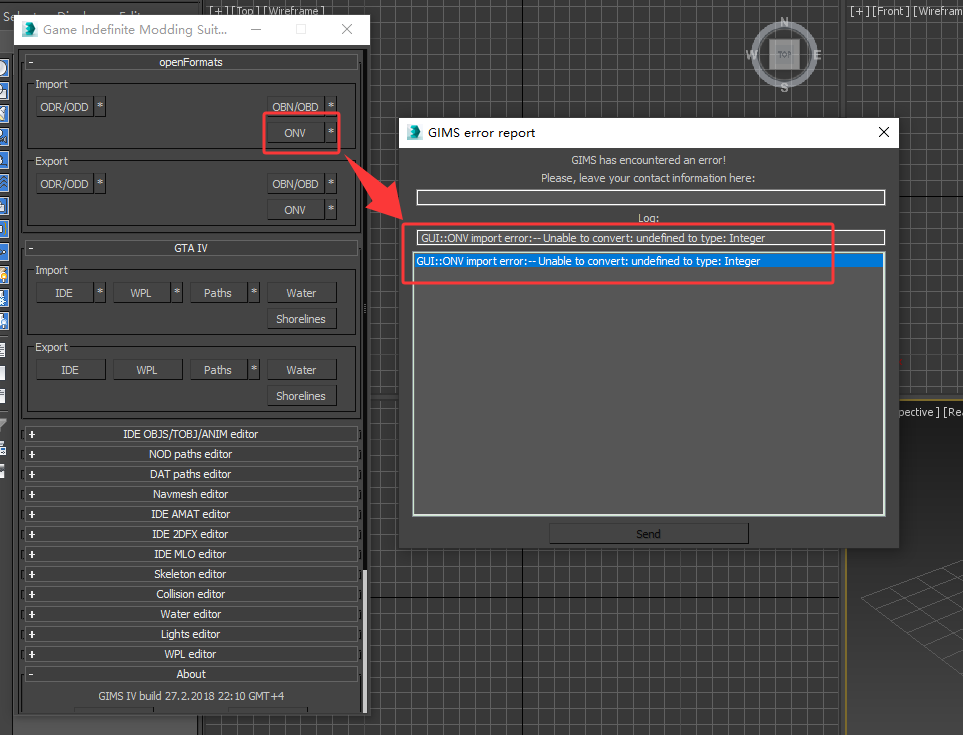This screenshot has width=963, height=735.
Task: Open the Front viewport label menu
Action: tap(889, 11)
